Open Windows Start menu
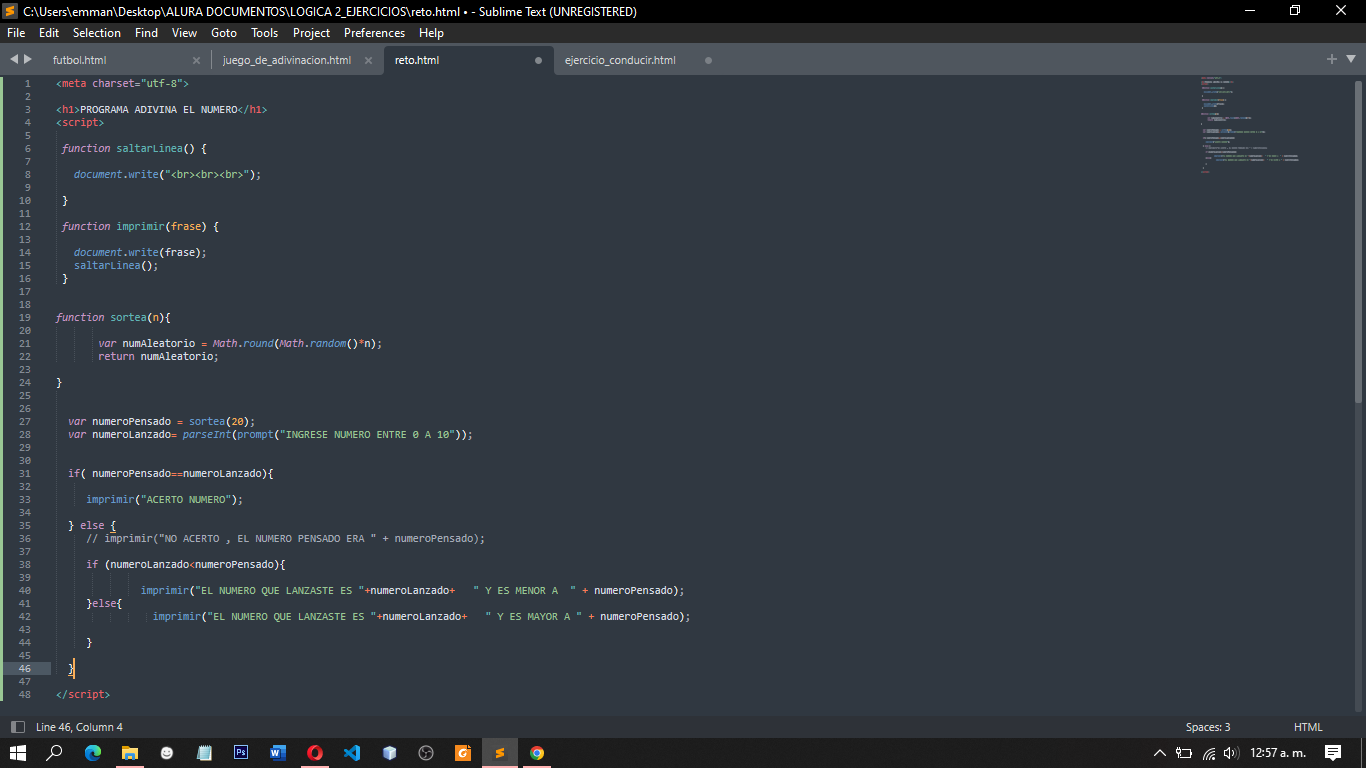 click(x=18, y=753)
